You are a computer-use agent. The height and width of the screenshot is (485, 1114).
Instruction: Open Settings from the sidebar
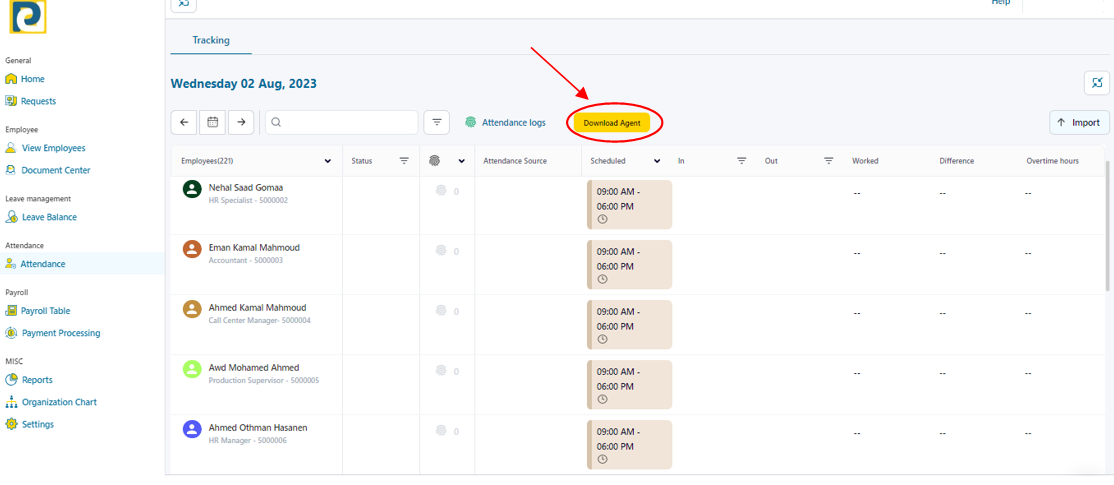pyautogui.click(x=38, y=425)
